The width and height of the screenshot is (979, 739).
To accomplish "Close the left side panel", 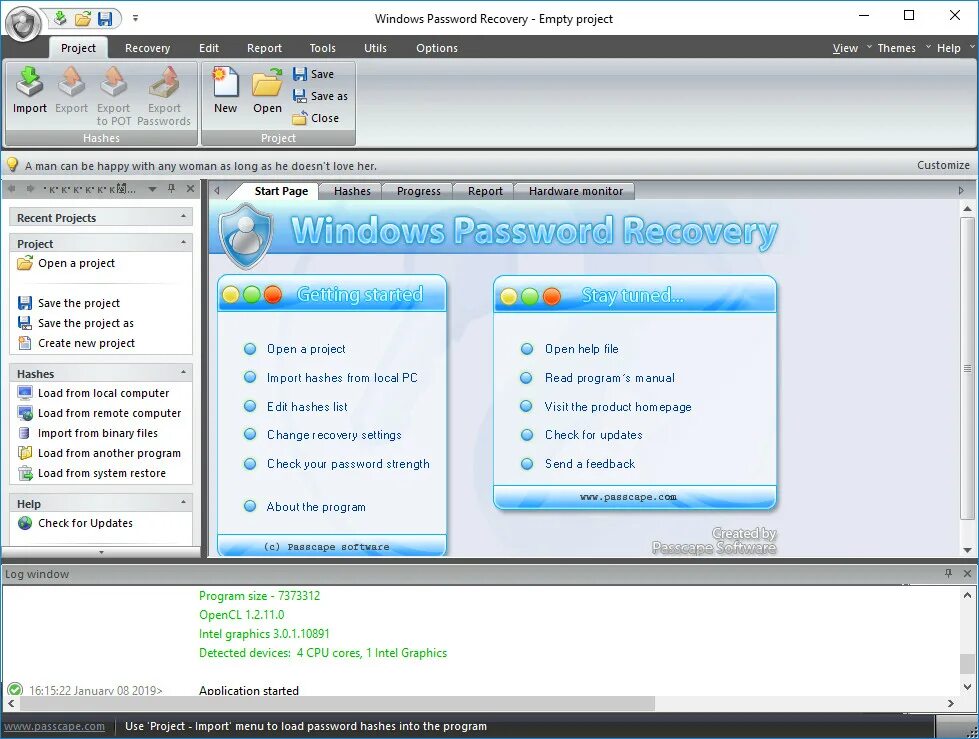I will pos(190,188).
